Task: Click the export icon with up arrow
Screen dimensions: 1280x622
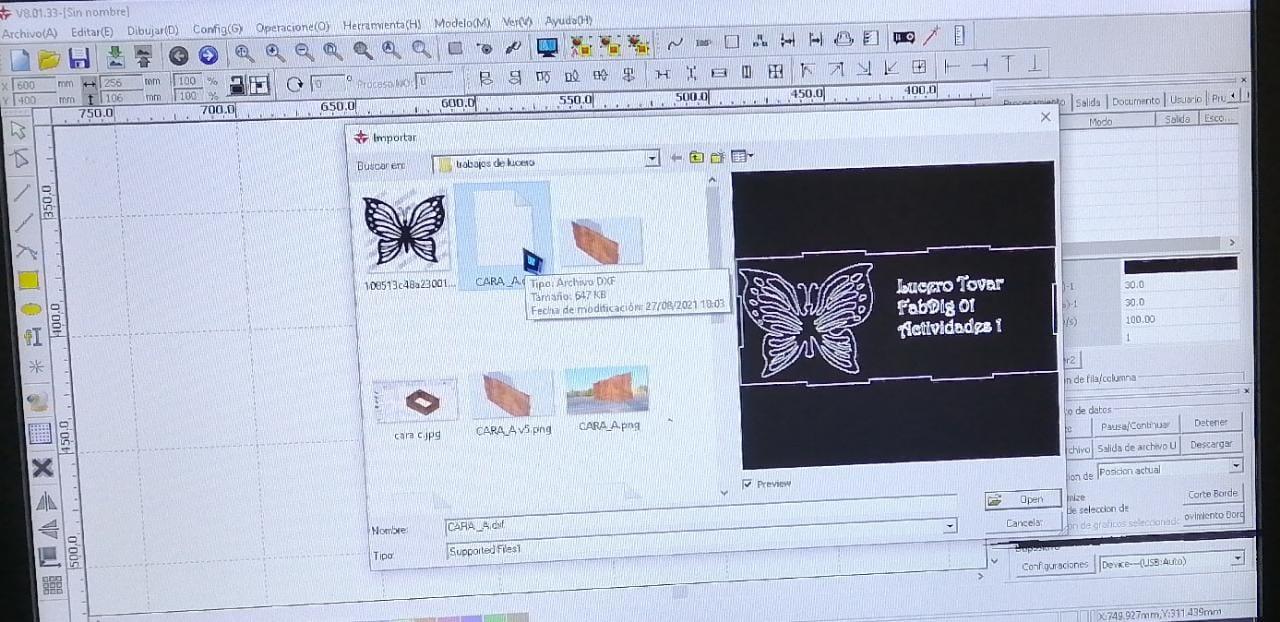Action: click(x=143, y=57)
